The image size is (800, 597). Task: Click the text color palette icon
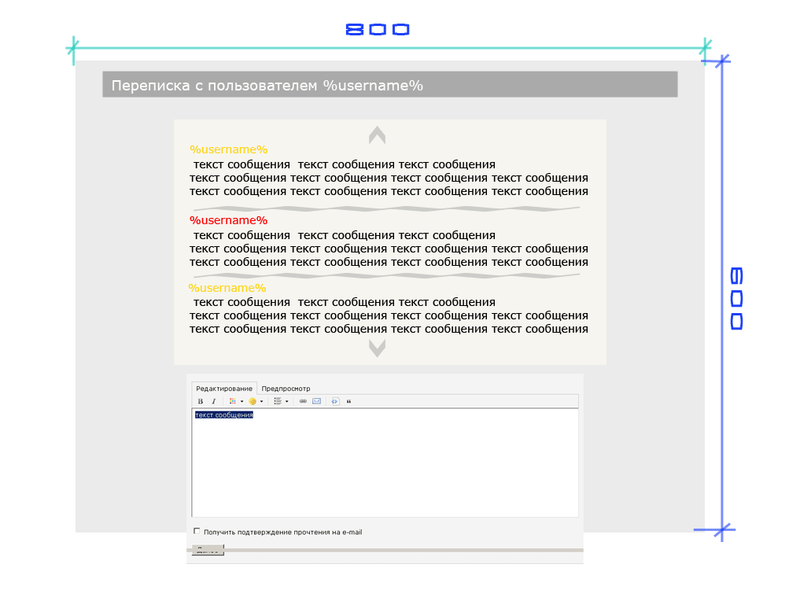(233, 401)
